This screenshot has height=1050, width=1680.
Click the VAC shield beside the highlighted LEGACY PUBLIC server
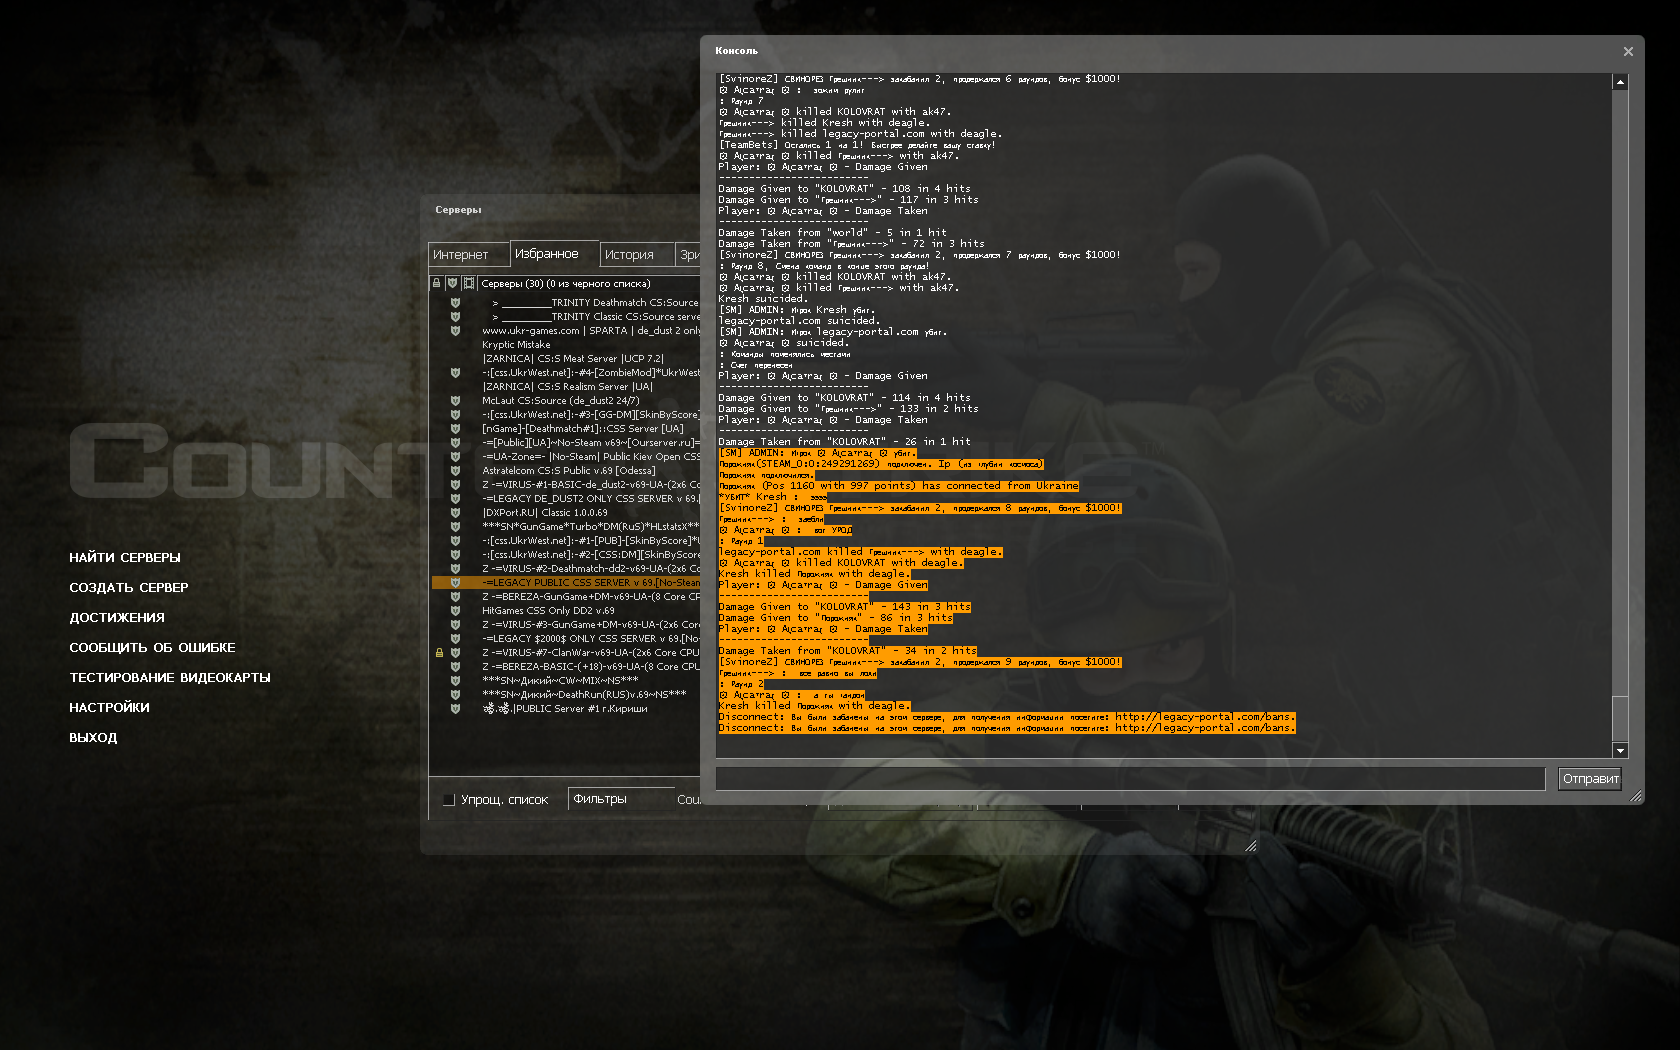click(x=455, y=583)
